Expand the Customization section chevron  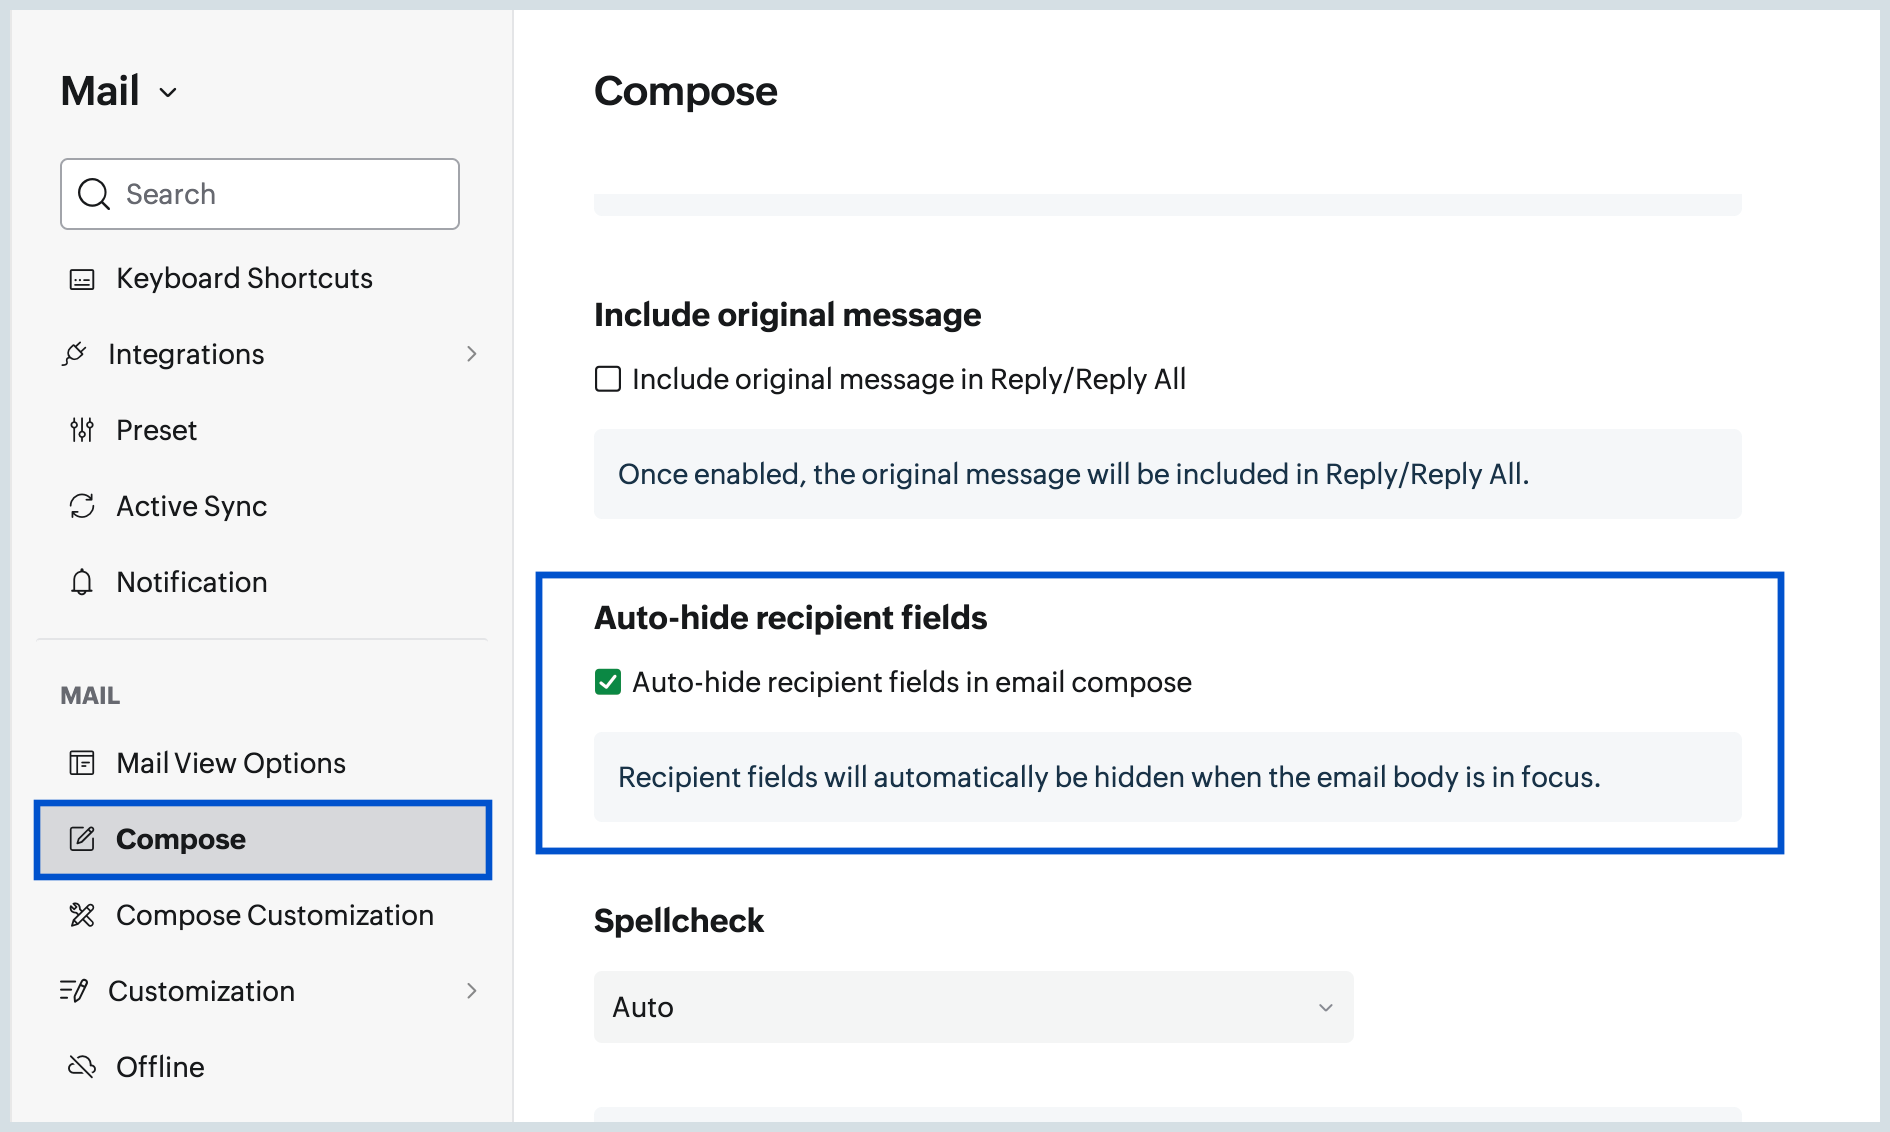click(x=472, y=991)
